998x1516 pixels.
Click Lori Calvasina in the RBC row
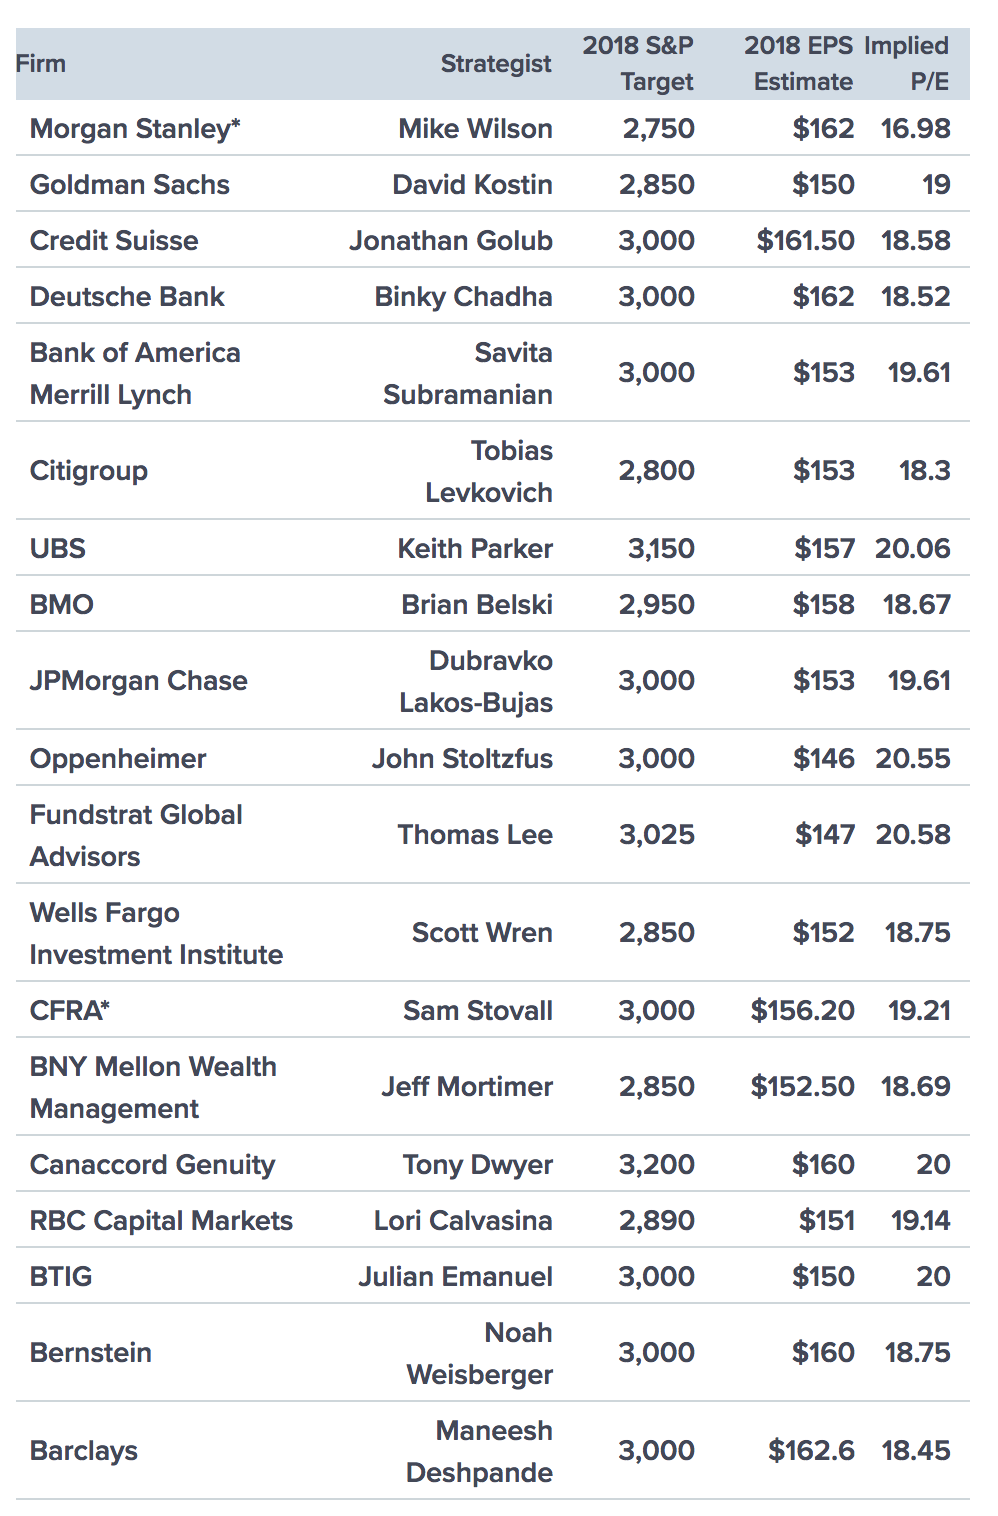coord(463,1221)
